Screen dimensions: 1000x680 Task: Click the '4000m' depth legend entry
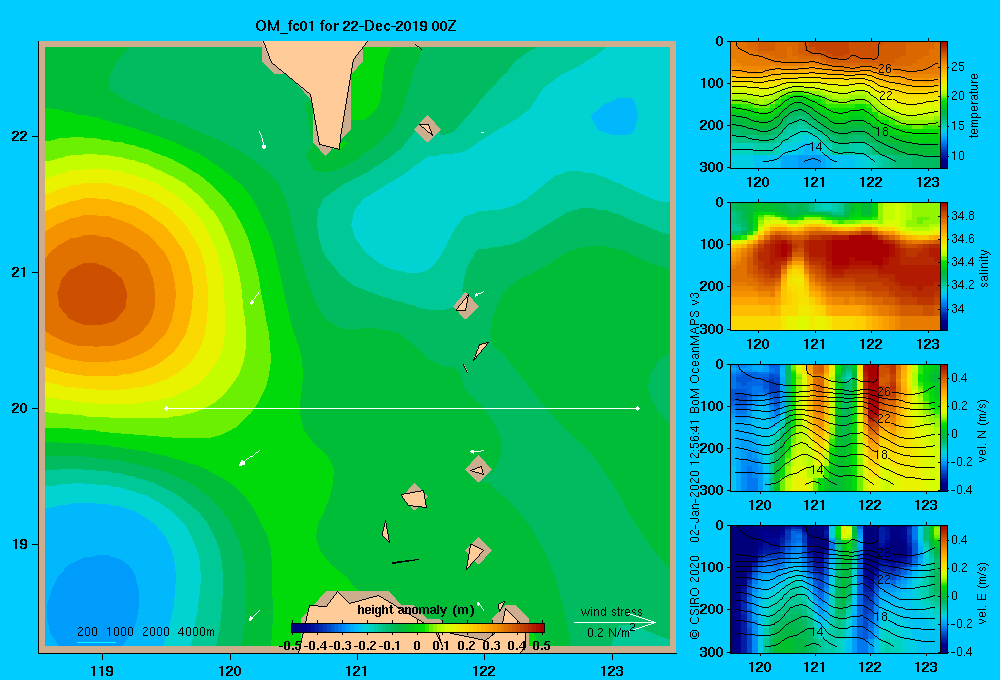click(x=196, y=632)
